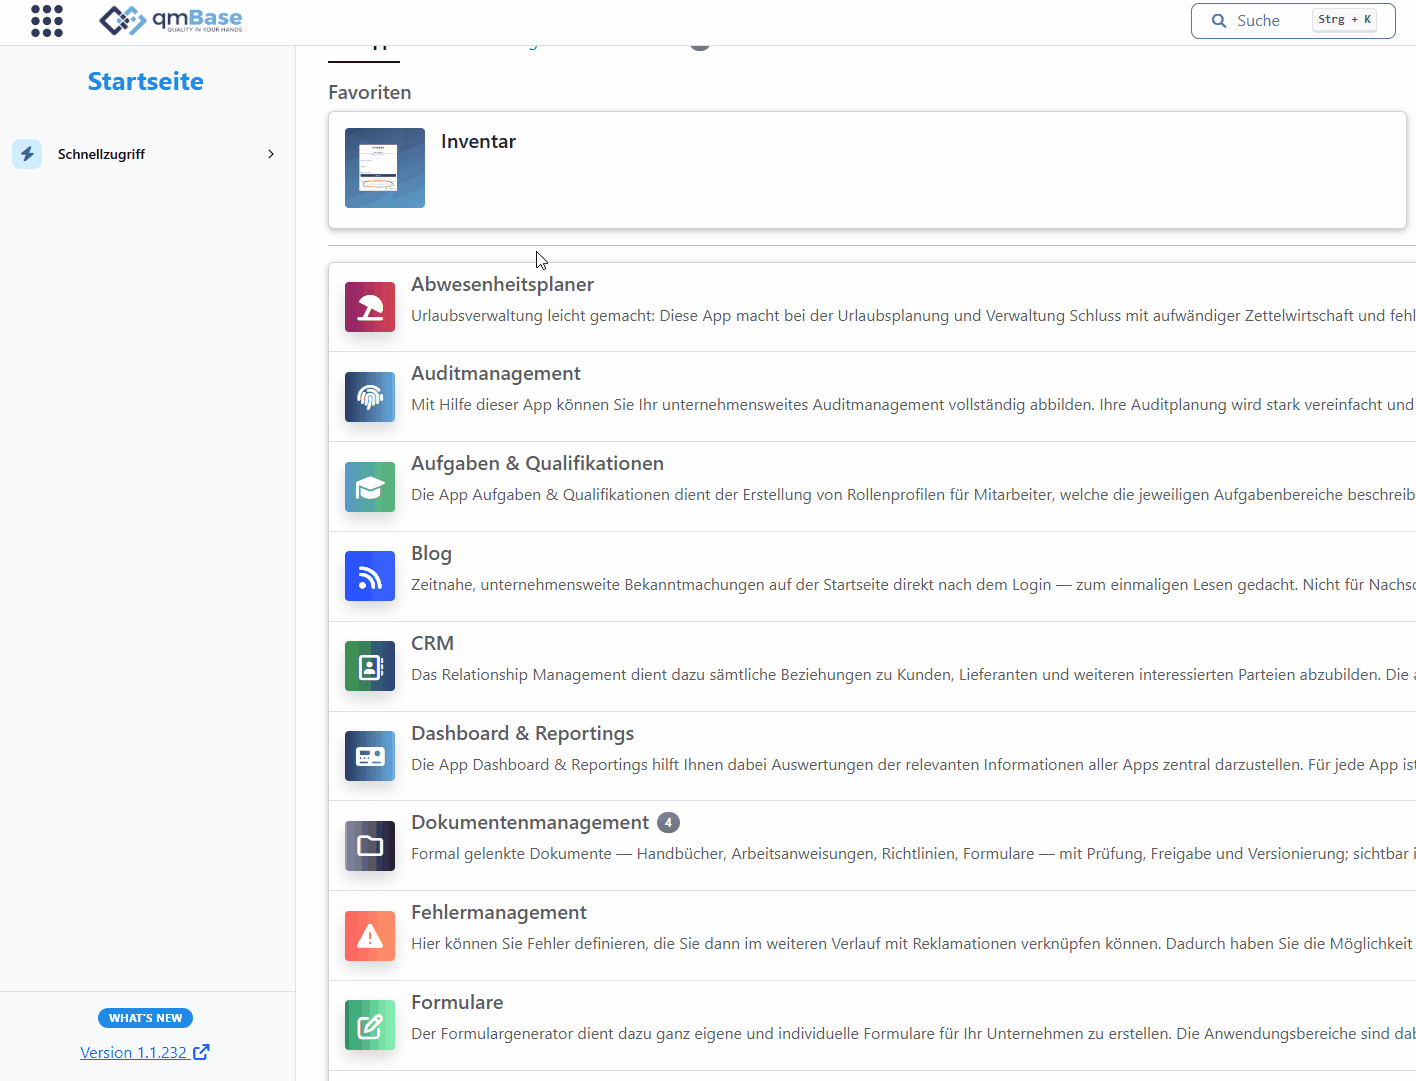Expand the Schnellzugriff chevron
1416x1081 pixels.
pyautogui.click(x=271, y=154)
